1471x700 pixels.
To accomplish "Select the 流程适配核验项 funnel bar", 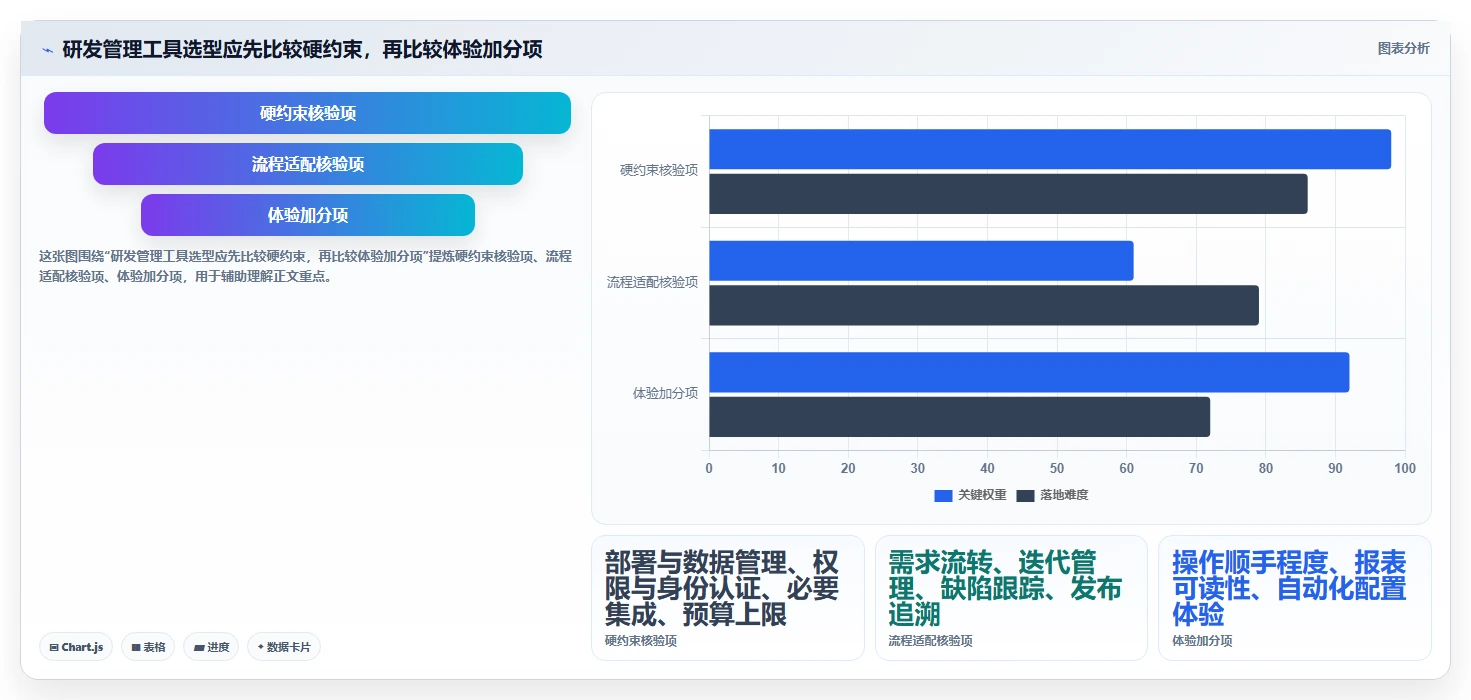I will tap(308, 164).
